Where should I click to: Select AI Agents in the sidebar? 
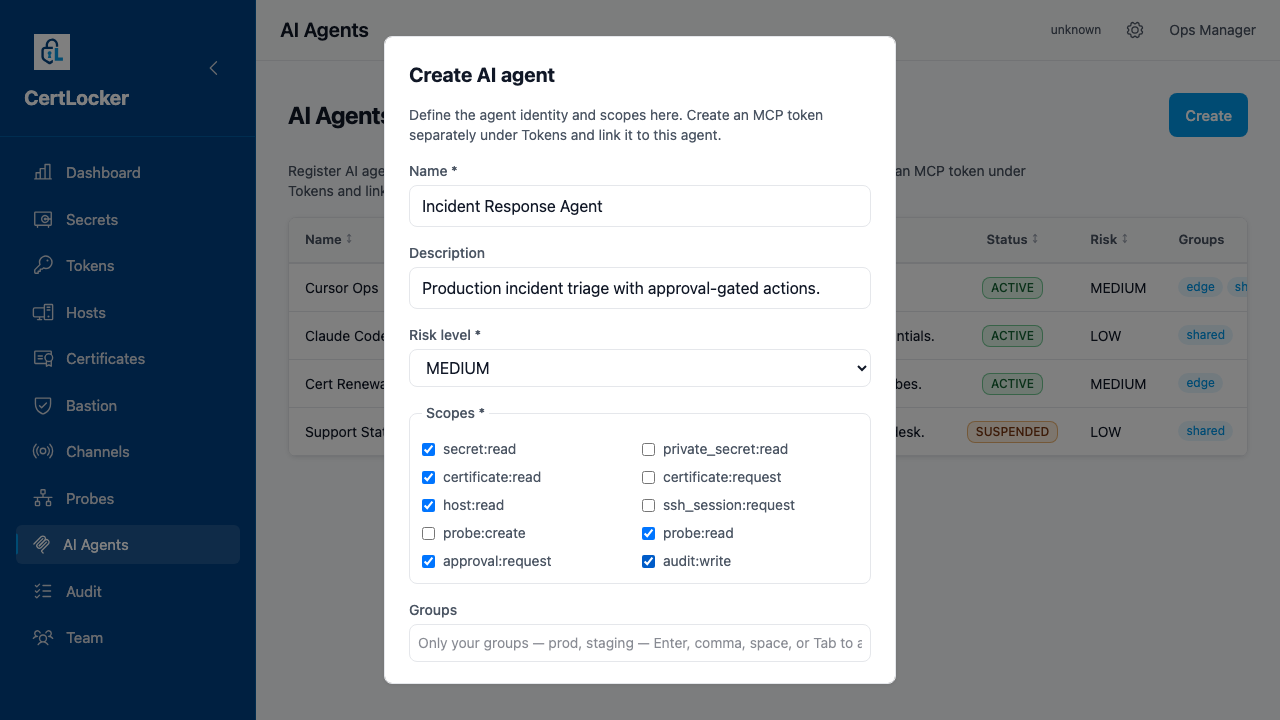[x=128, y=544]
